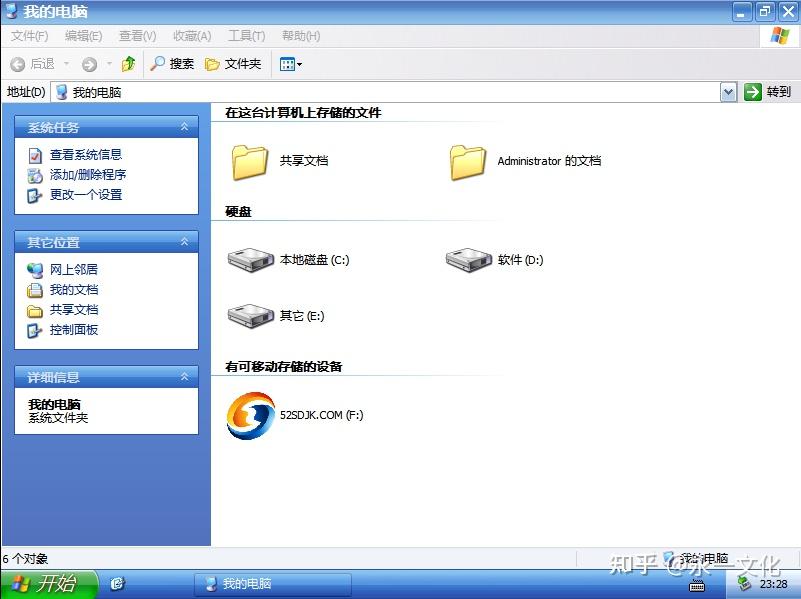Click the 后退 text label on toolbar
801x599 pixels.
click(x=42, y=64)
